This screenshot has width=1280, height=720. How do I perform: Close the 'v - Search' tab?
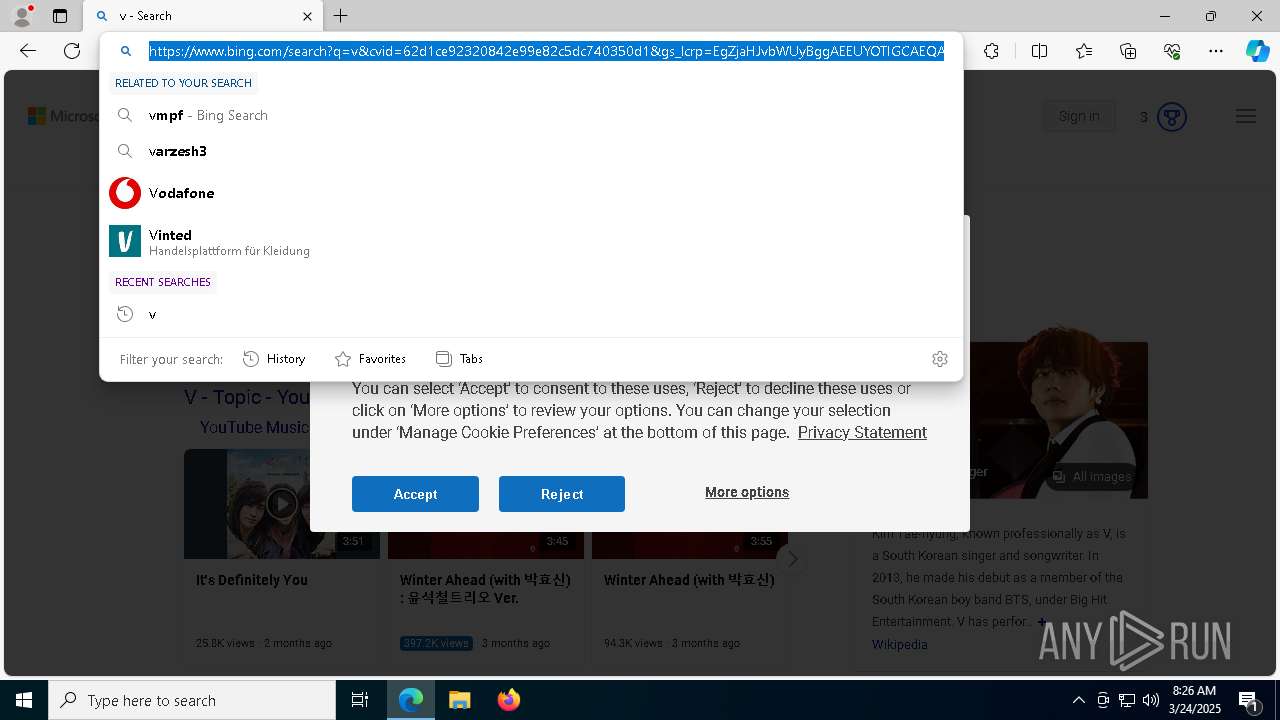[307, 16]
